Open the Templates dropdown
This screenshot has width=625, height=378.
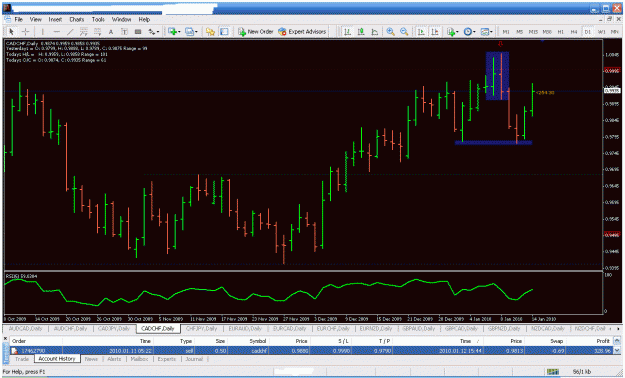487,32
